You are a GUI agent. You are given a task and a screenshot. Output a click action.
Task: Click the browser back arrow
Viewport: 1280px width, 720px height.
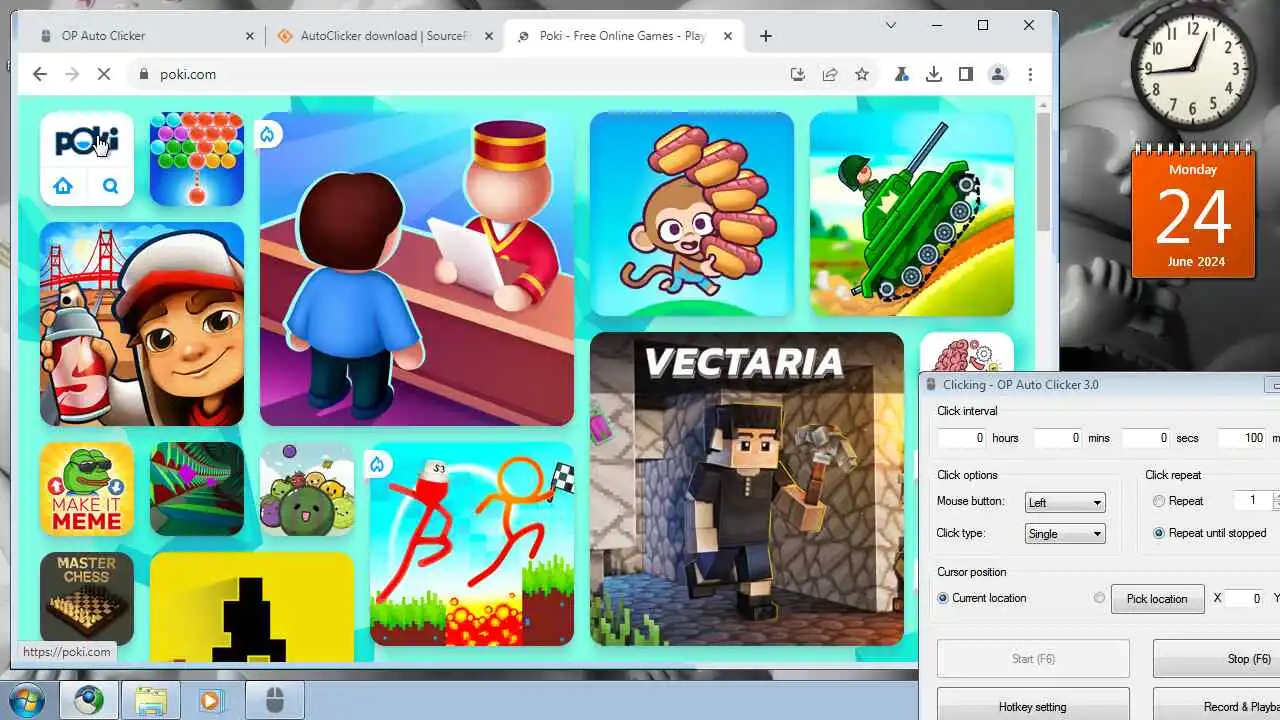[40, 74]
